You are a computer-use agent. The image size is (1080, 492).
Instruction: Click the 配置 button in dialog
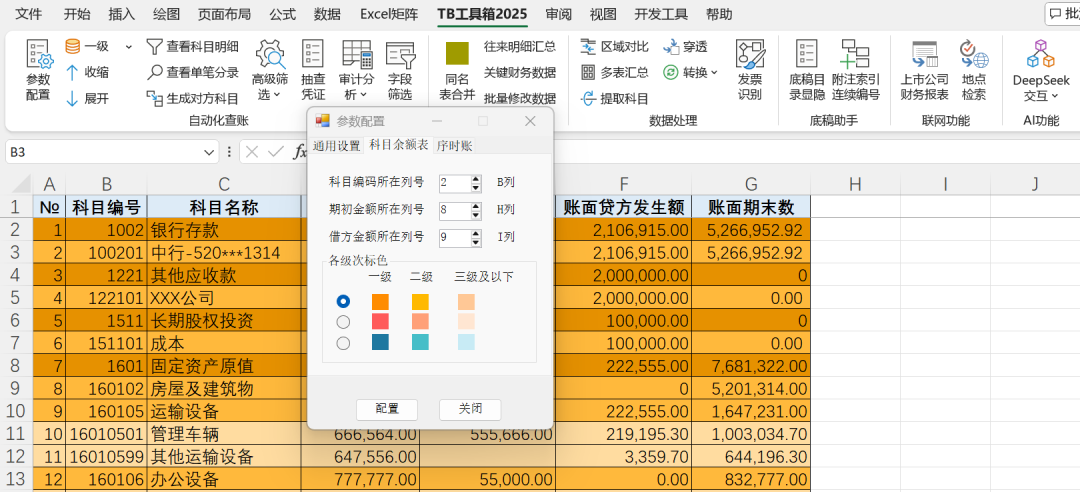coord(387,409)
